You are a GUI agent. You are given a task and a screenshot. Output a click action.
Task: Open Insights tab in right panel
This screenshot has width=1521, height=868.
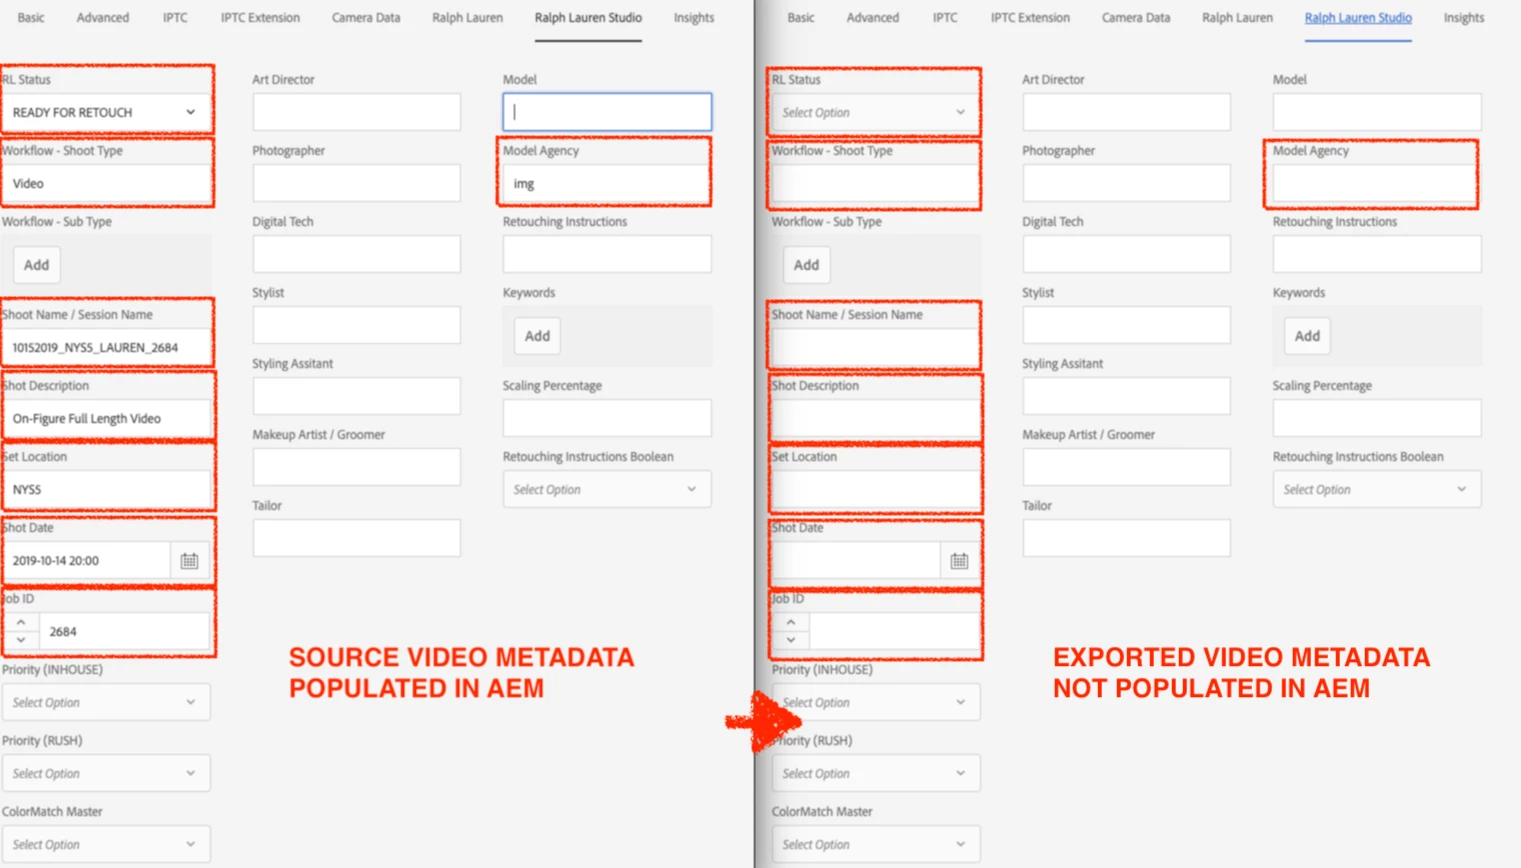point(1464,18)
